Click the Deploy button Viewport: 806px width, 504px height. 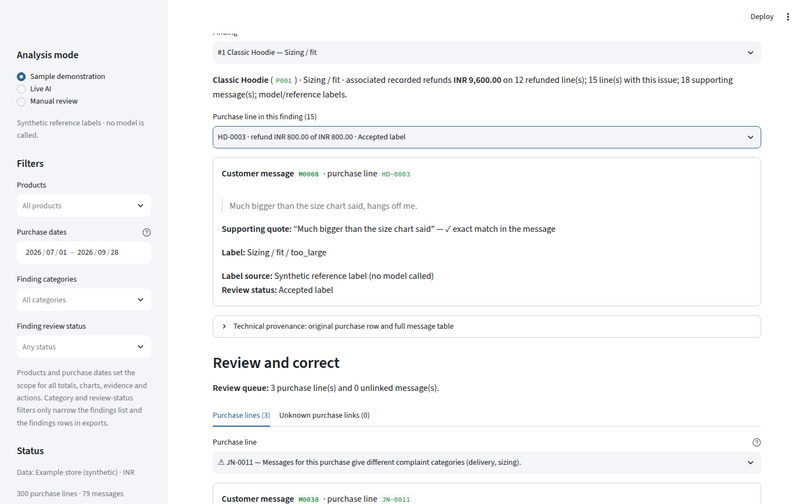point(761,16)
